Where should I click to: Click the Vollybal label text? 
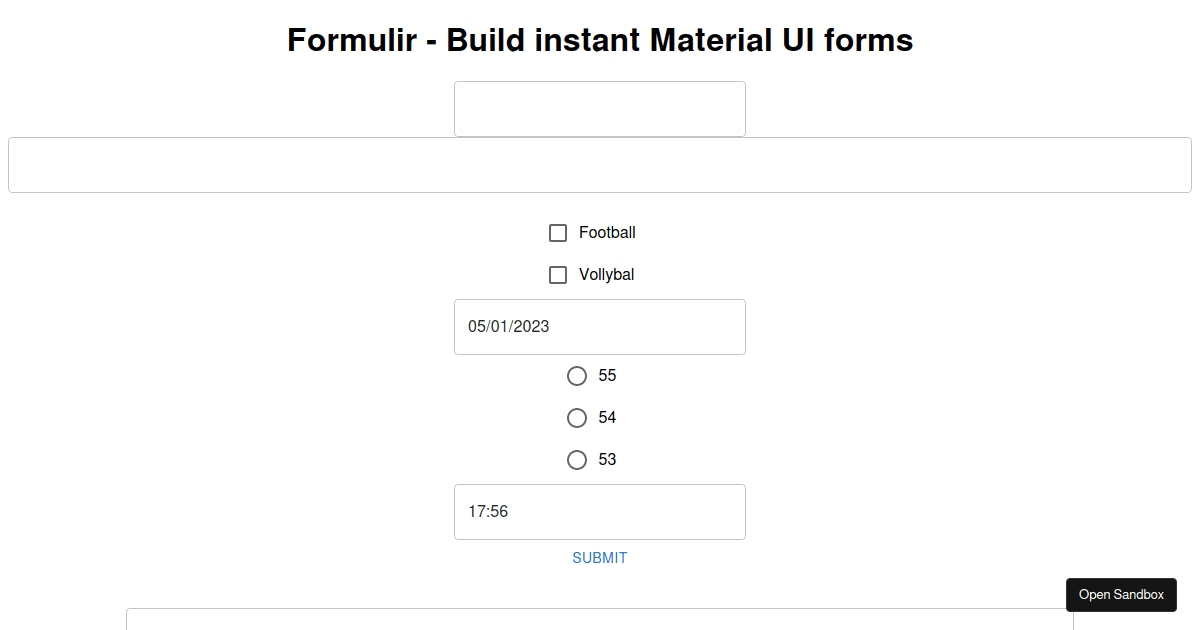point(606,274)
